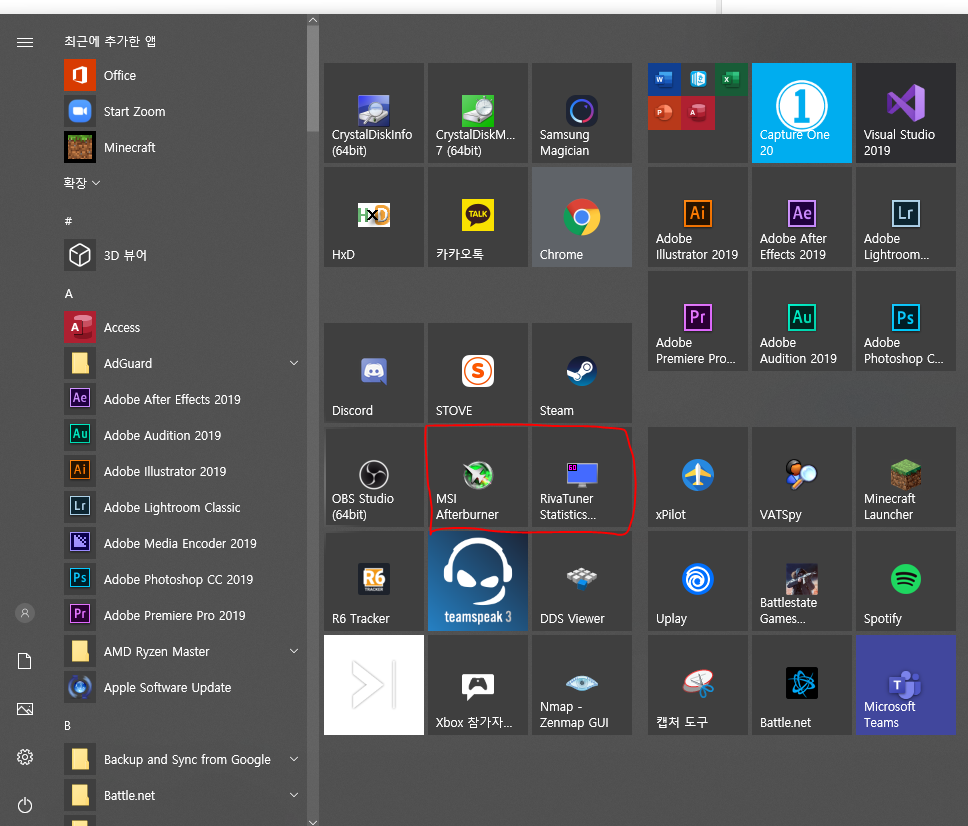Open the Adobe Photoshop CC tile
The height and width of the screenshot is (826, 968).
(906, 321)
